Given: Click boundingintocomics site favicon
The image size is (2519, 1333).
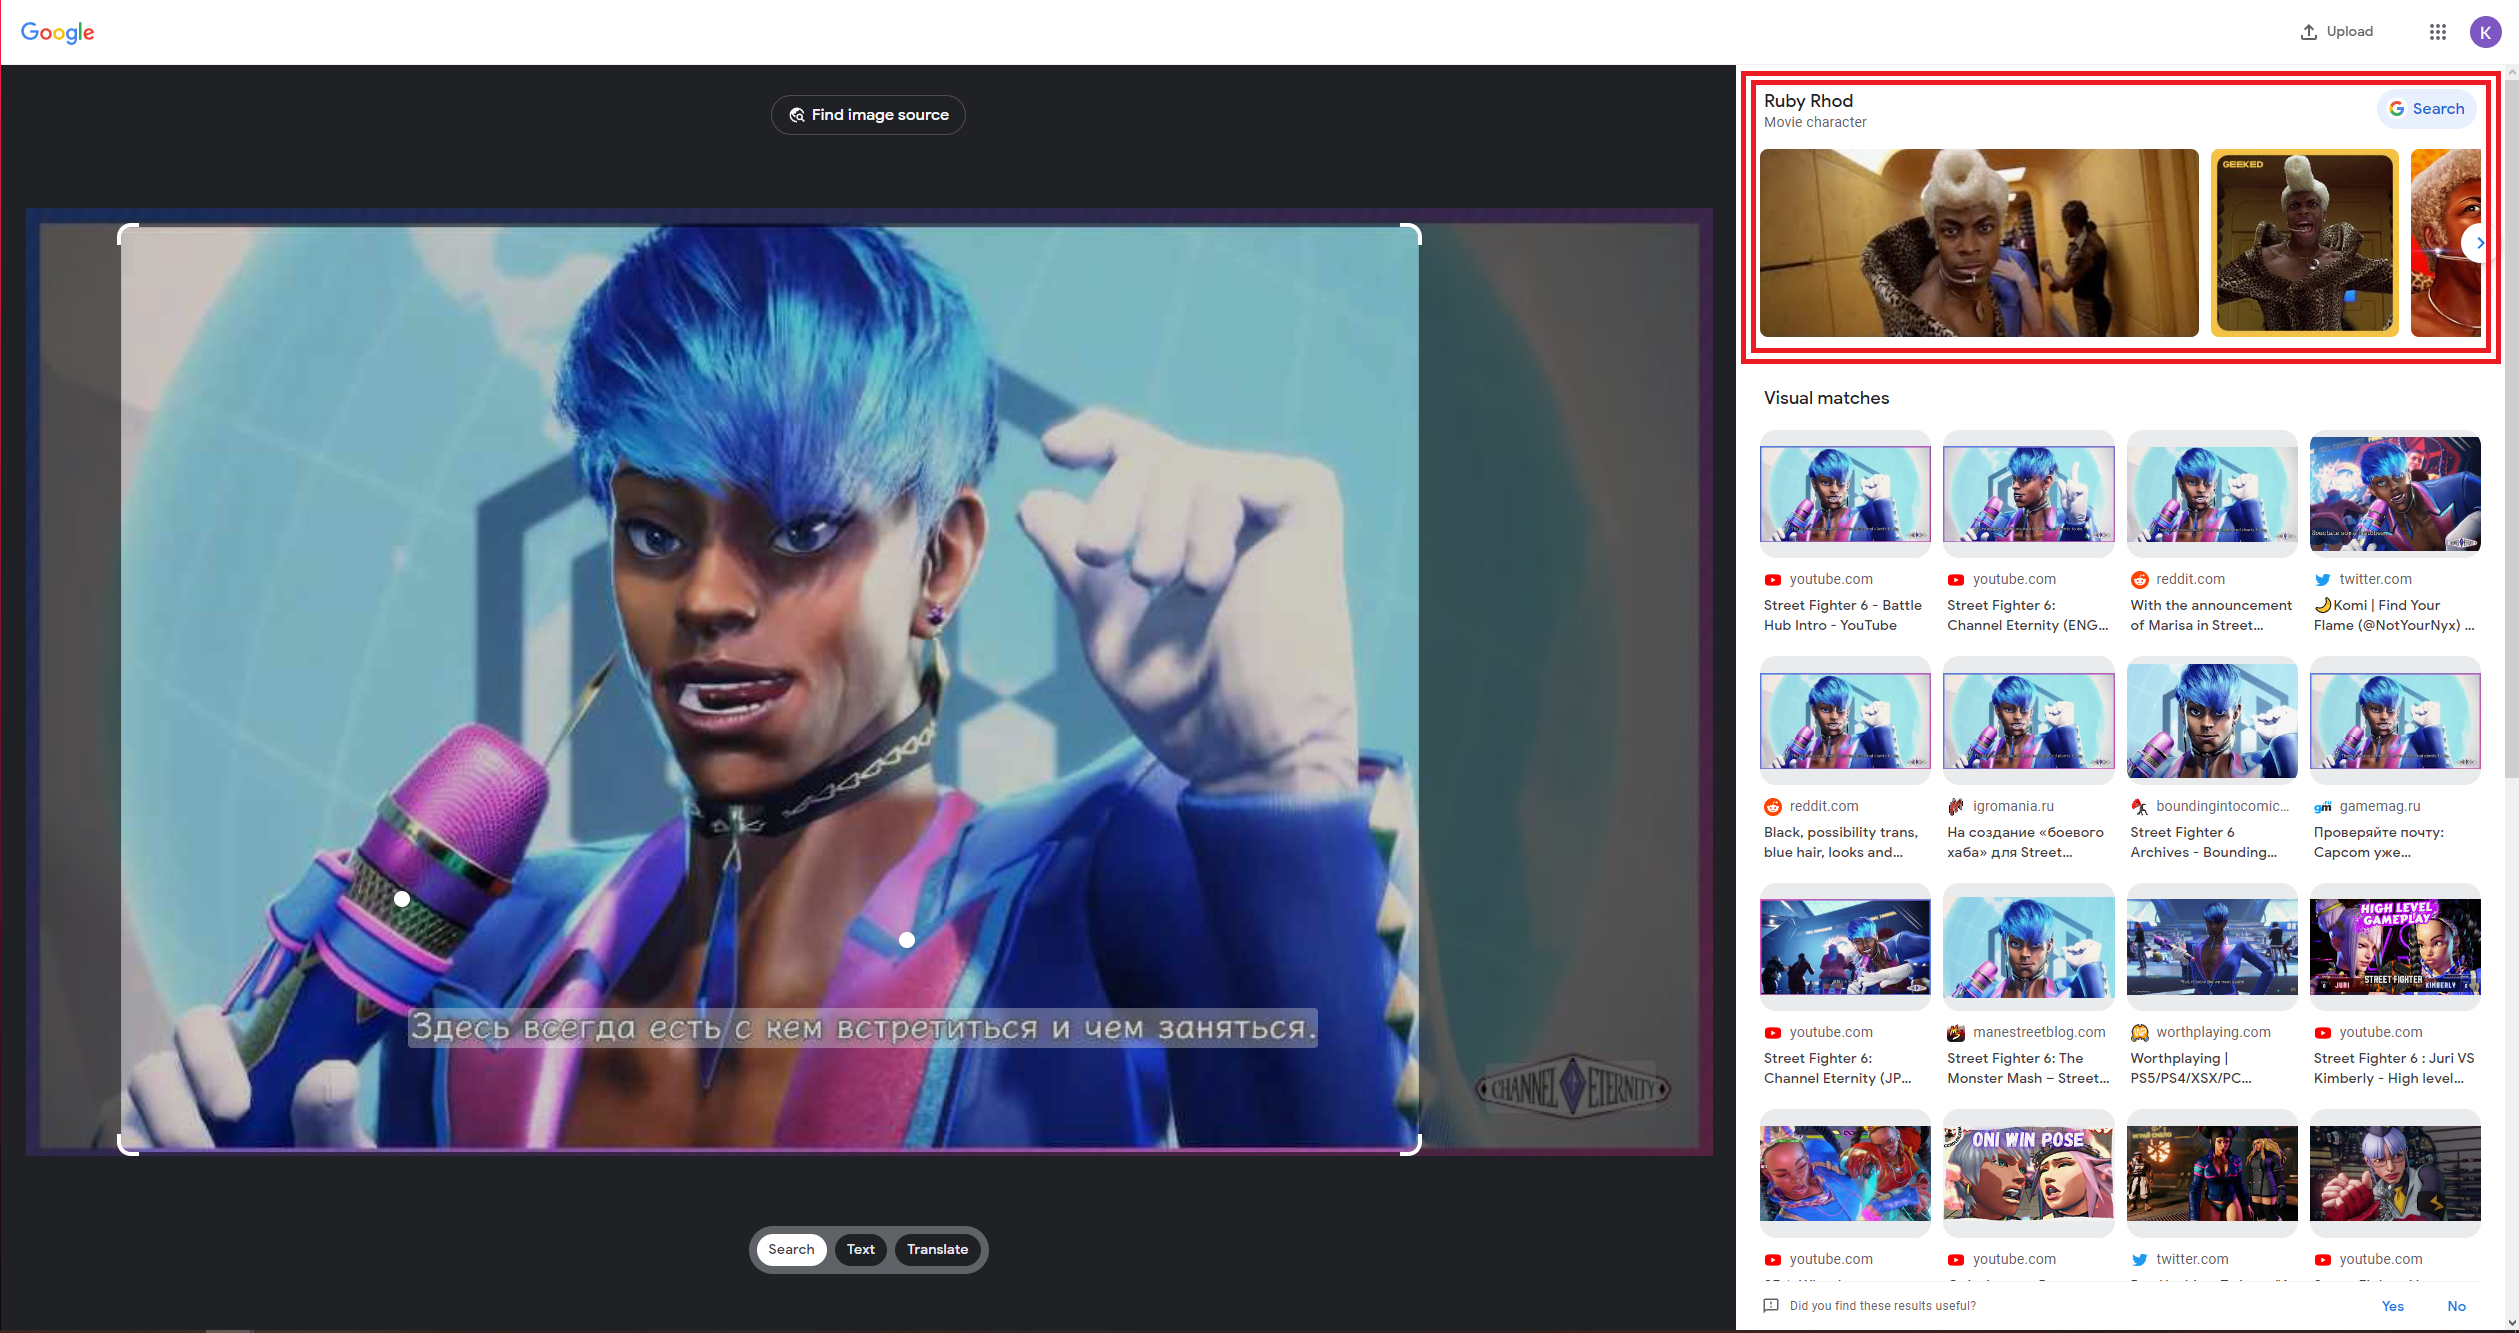Looking at the screenshot, I should pos(2139,806).
